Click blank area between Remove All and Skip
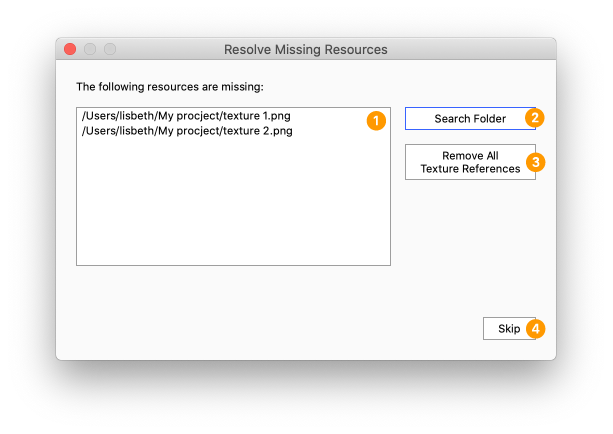 pos(470,248)
